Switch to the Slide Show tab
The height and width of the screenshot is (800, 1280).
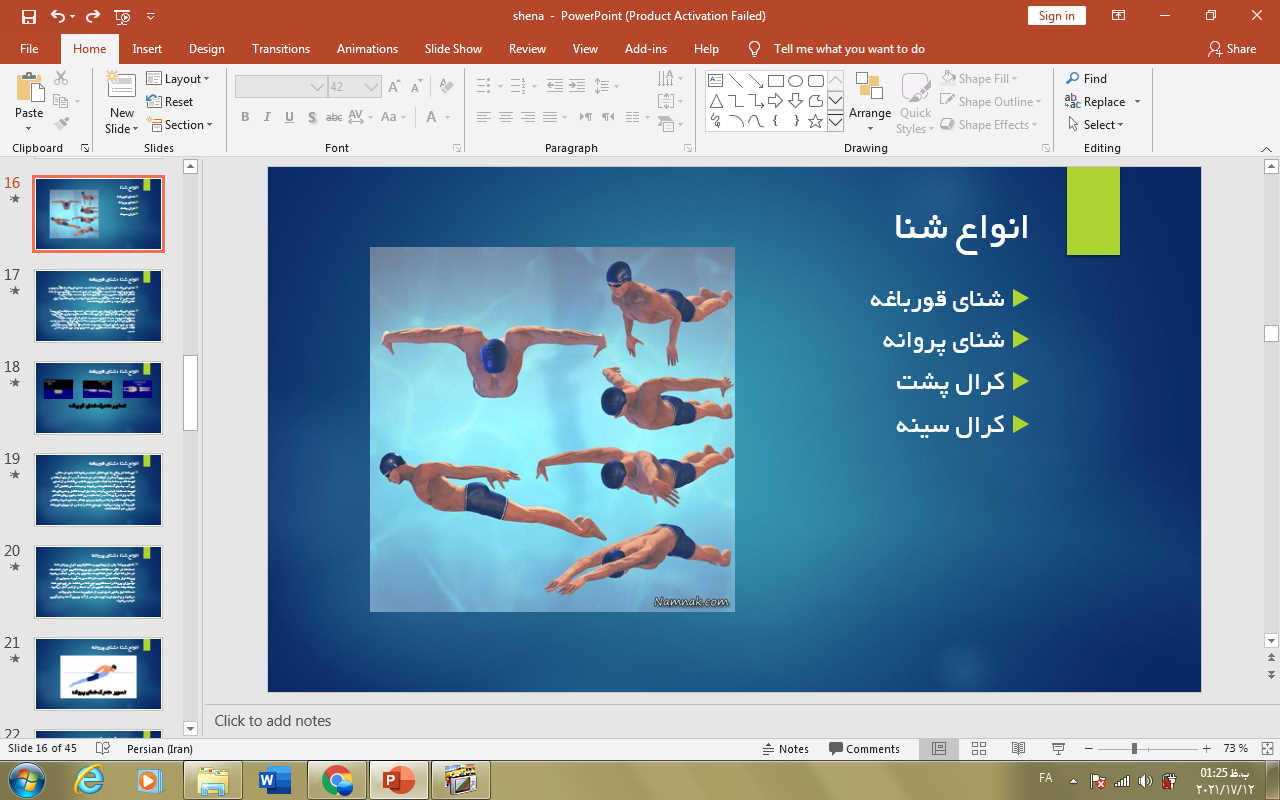(x=453, y=49)
